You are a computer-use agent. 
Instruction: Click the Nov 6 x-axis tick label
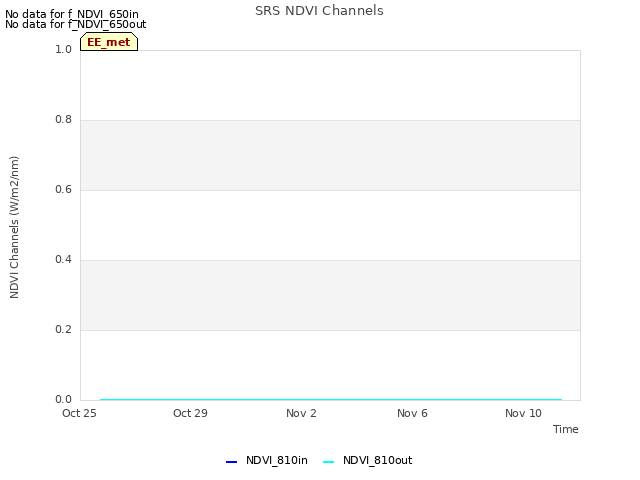[x=412, y=413]
